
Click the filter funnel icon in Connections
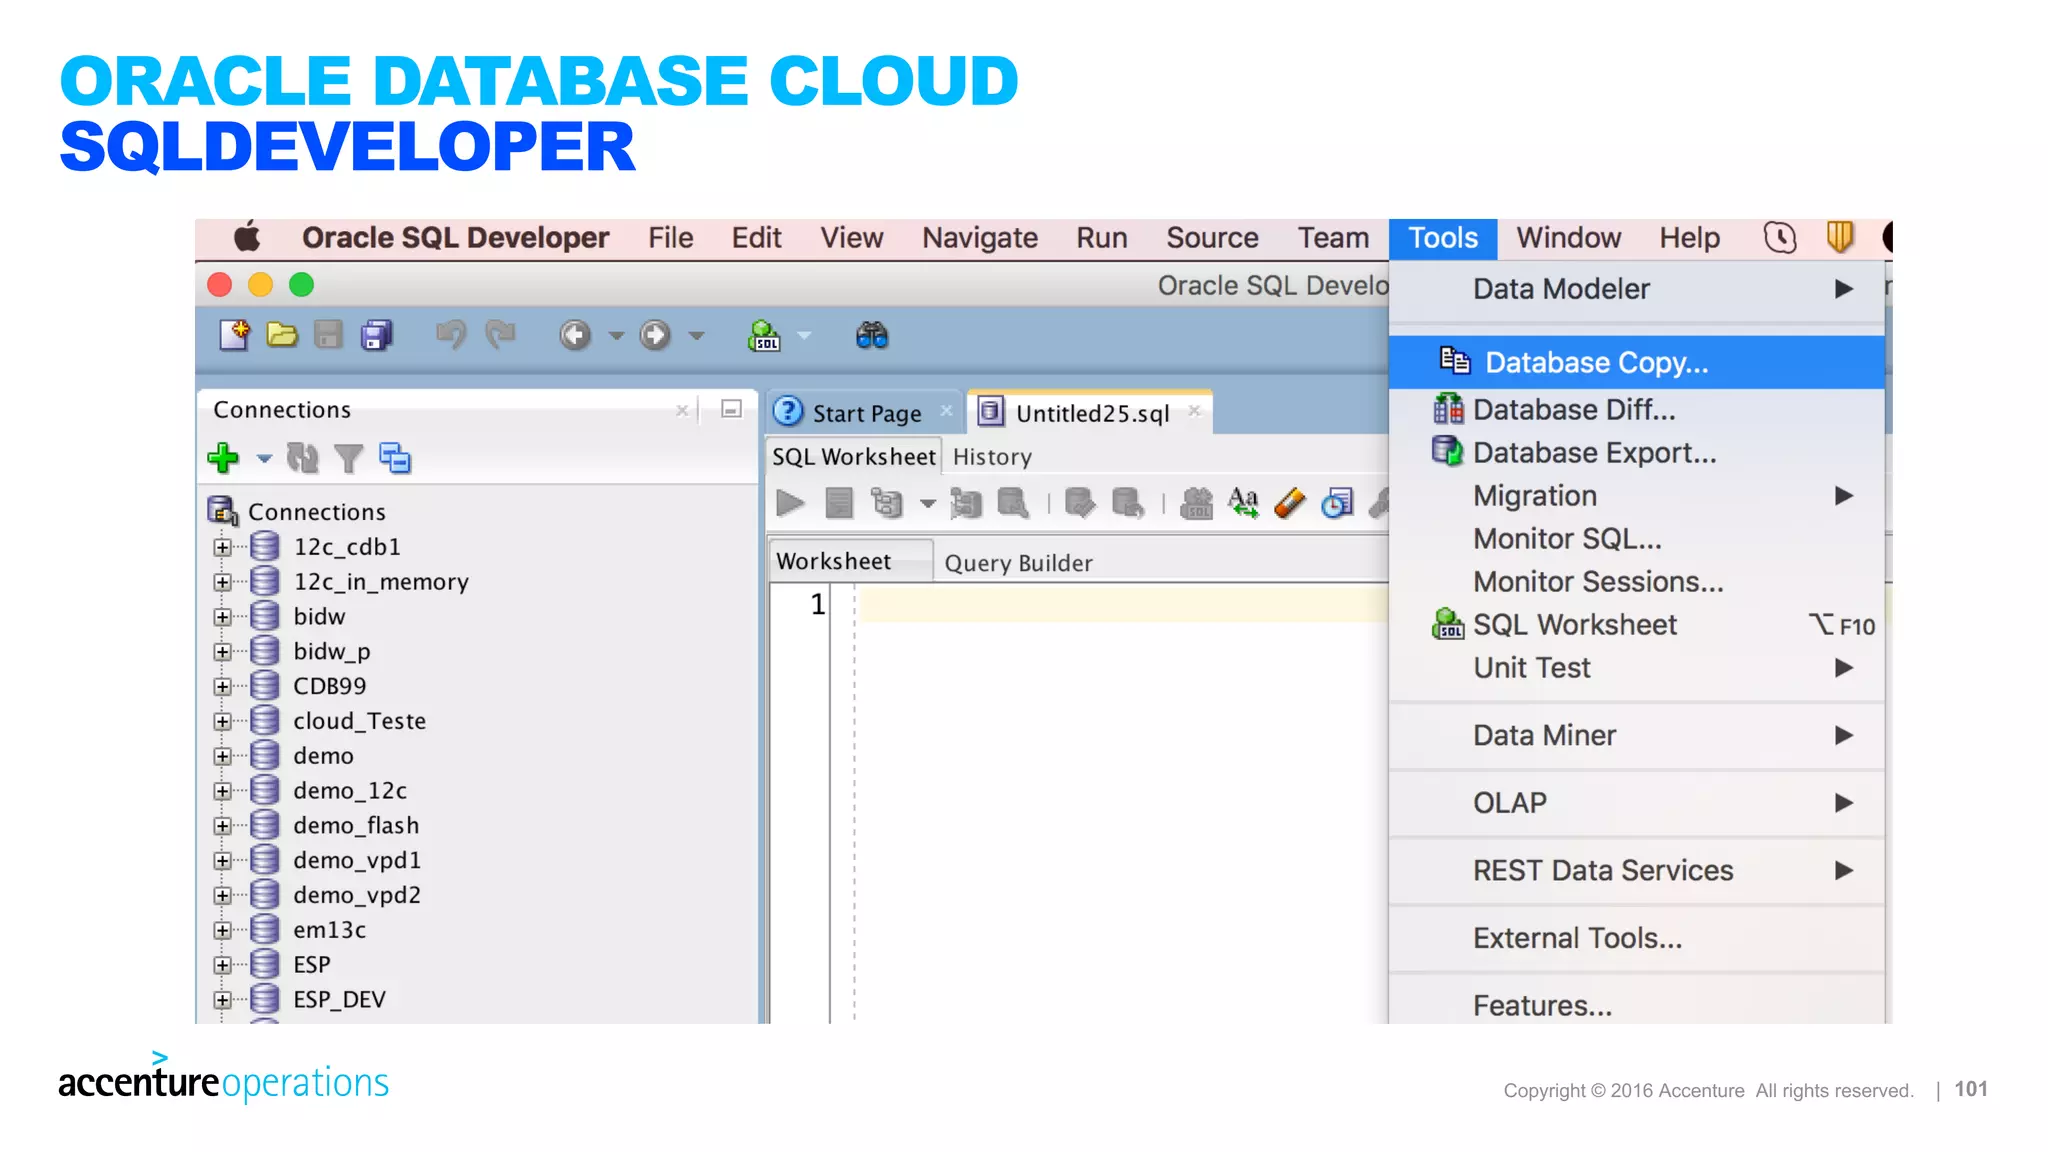tap(348, 459)
